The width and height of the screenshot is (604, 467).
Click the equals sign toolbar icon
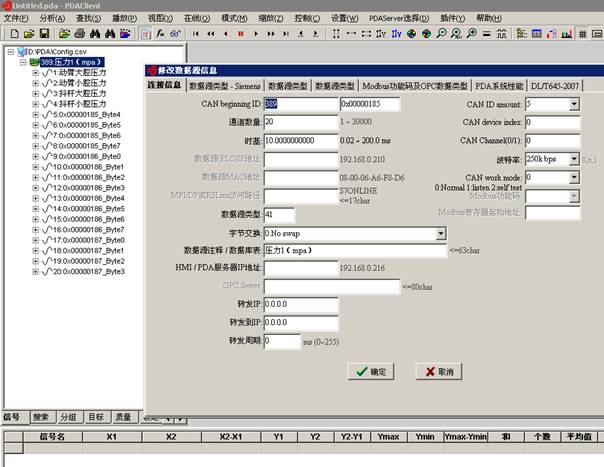487,34
